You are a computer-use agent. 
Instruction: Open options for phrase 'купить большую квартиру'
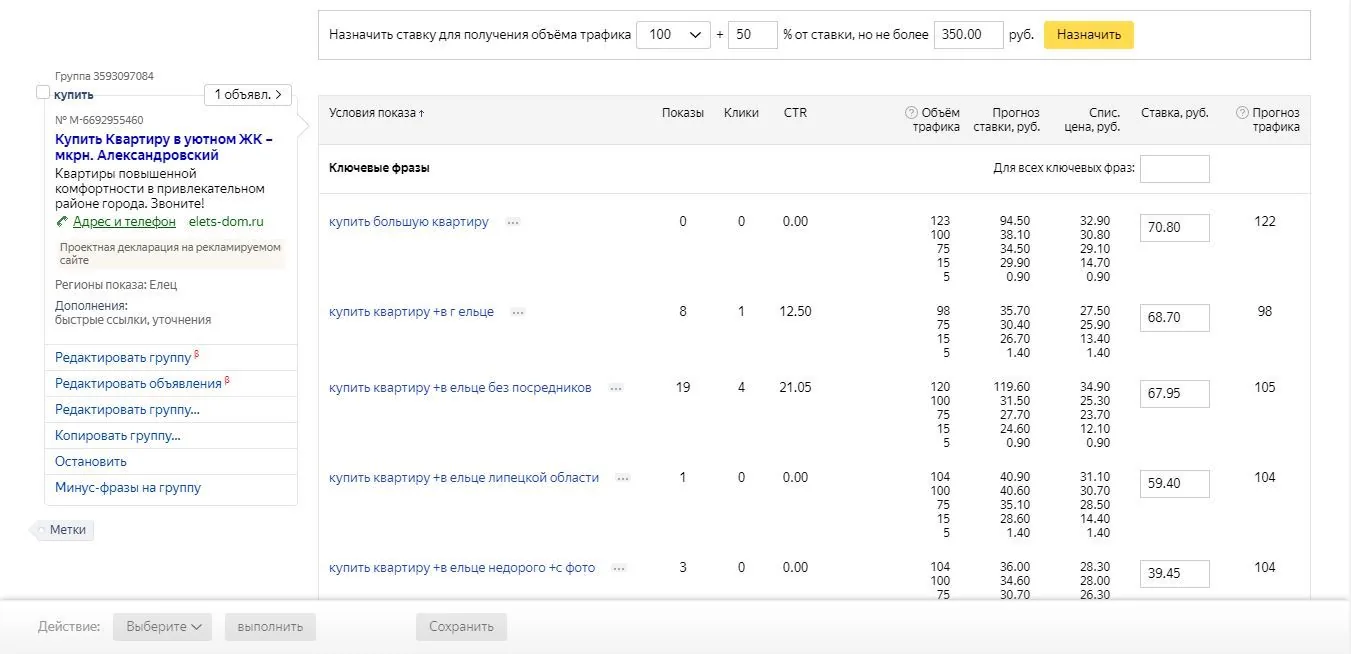(x=513, y=222)
